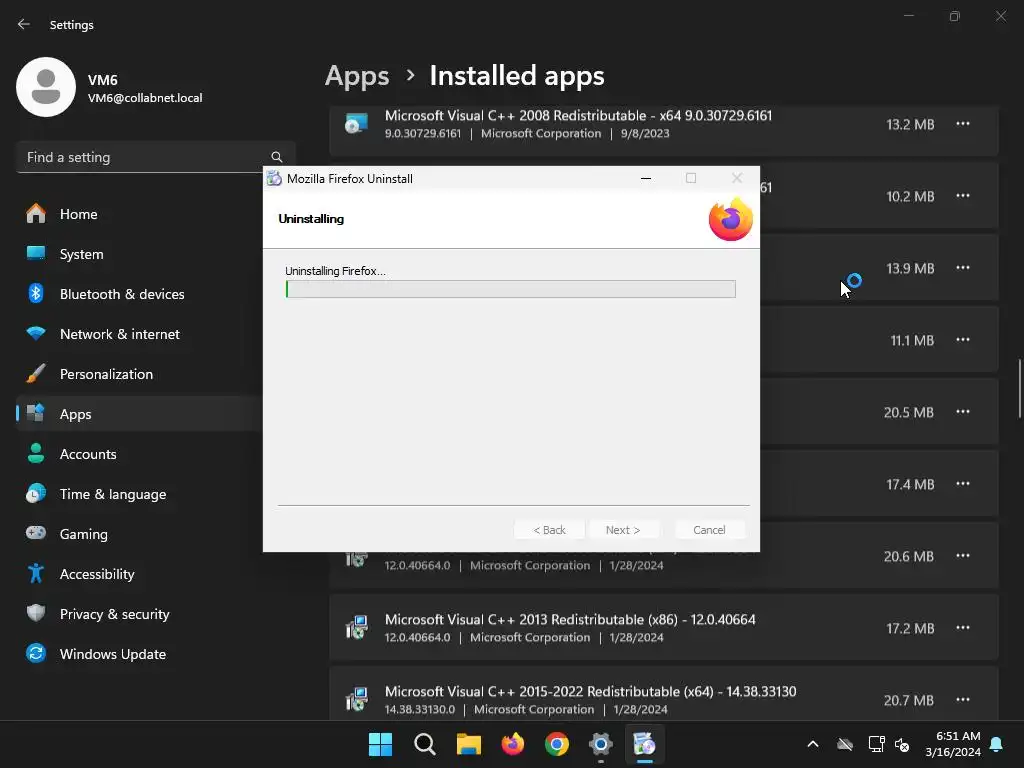Click the Settings gear on taskbar
The height and width of the screenshot is (768, 1024).
601,744
